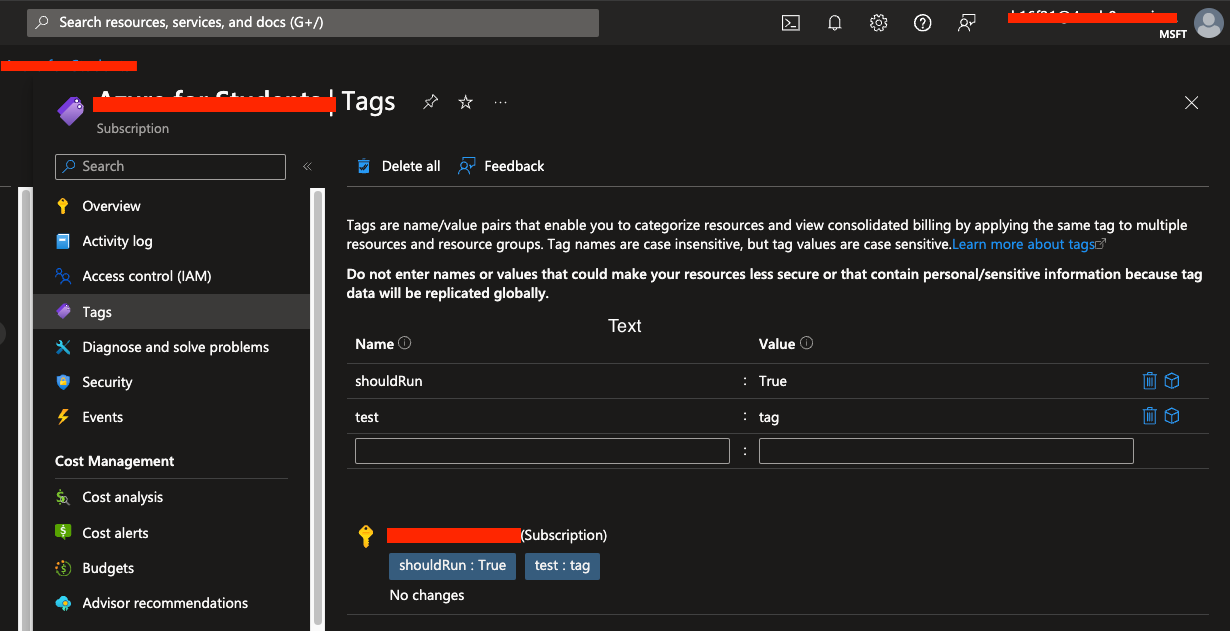Image resolution: width=1230 pixels, height=631 pixels.
Task: Open Learn more about tags link
Action: (1029, 244)
